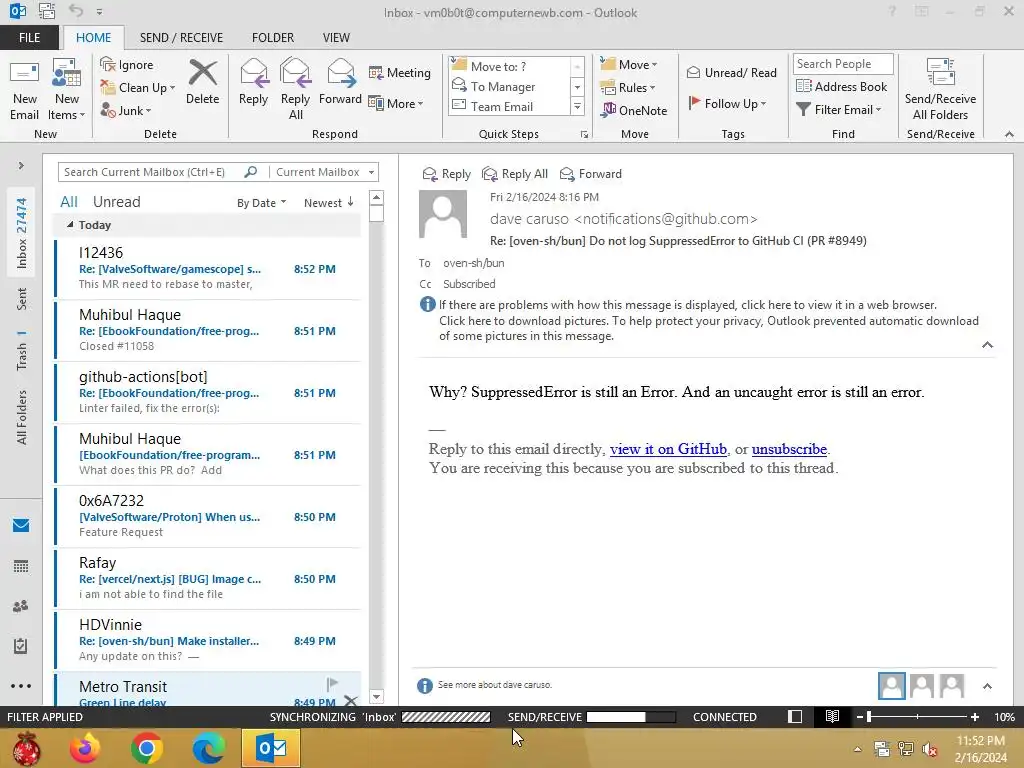Screen dimensions: 1024x768
Task: Collapse the ribbon
Action: coord(1009,134)
